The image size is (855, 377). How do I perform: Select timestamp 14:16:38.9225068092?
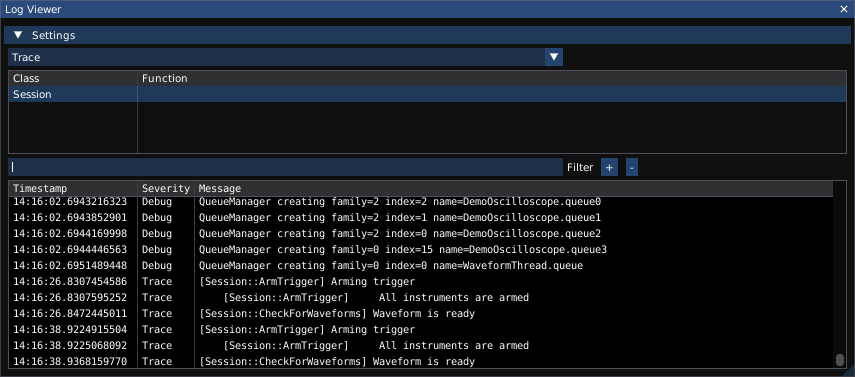tap(70, 345)
